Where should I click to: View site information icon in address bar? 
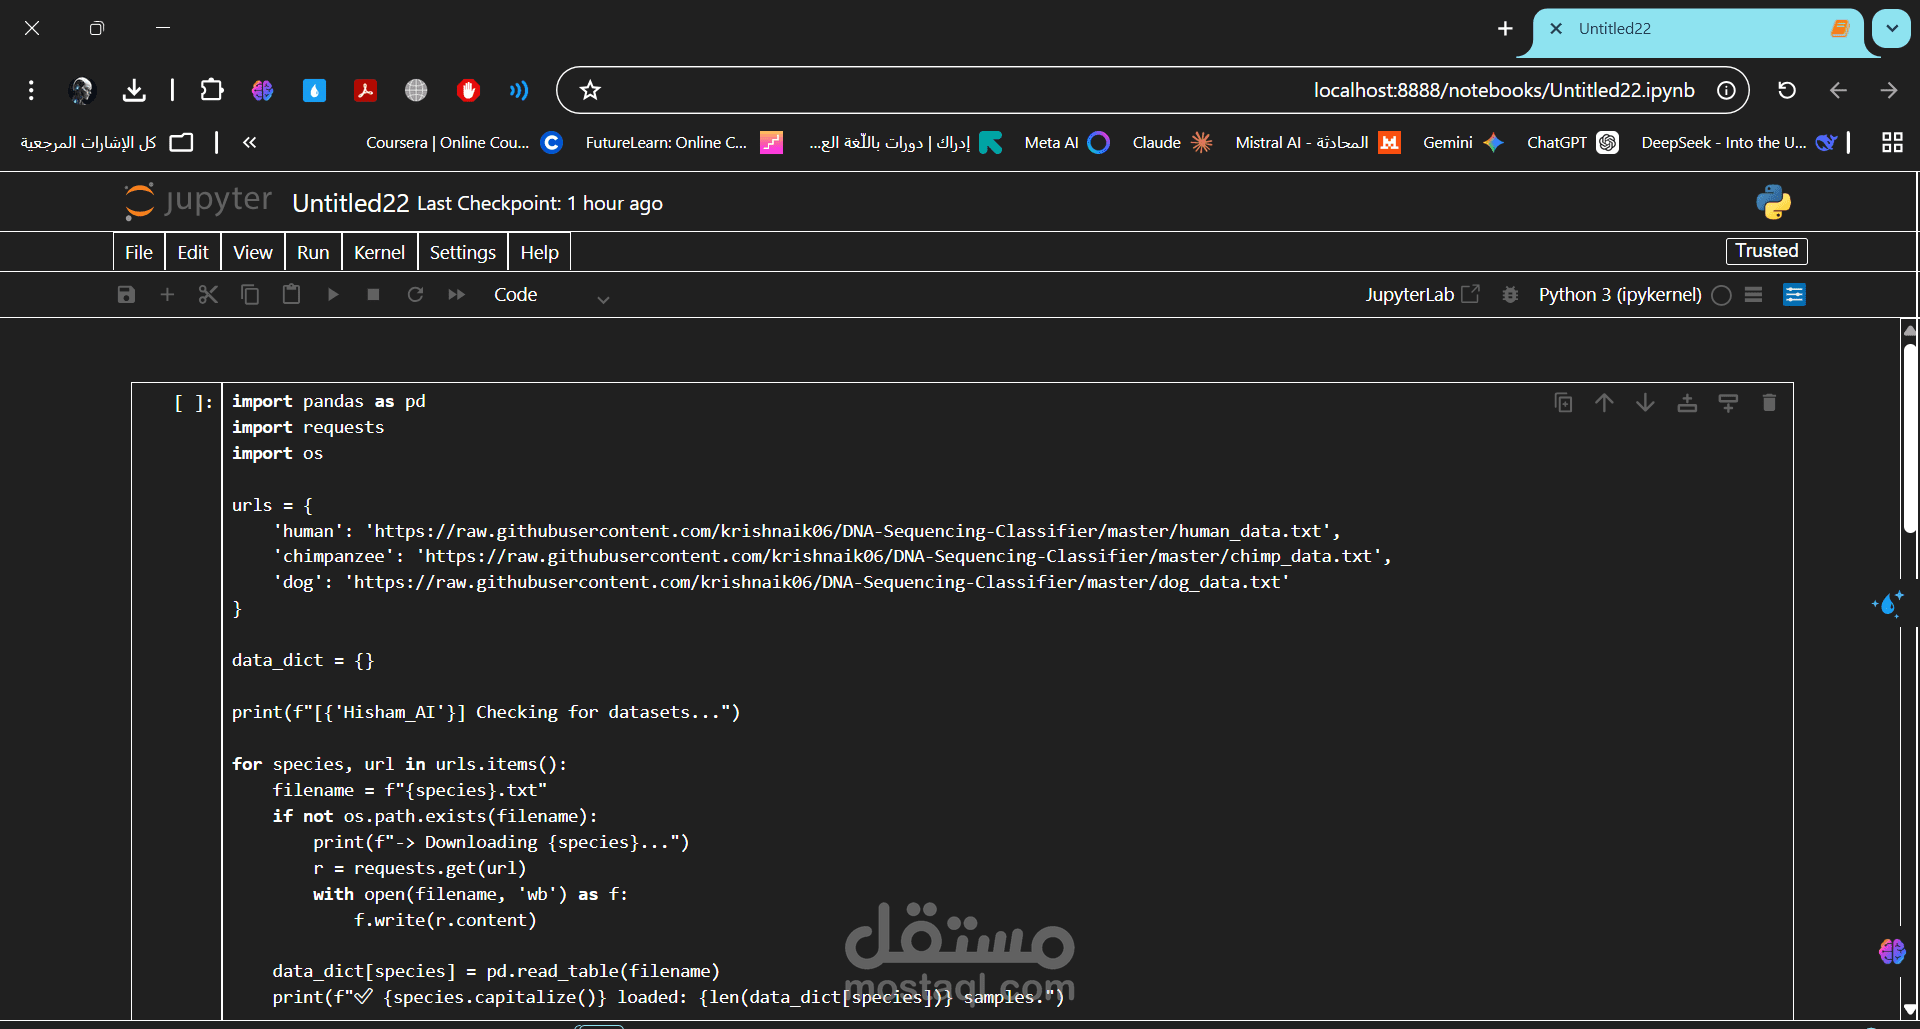click(1726, 90)
